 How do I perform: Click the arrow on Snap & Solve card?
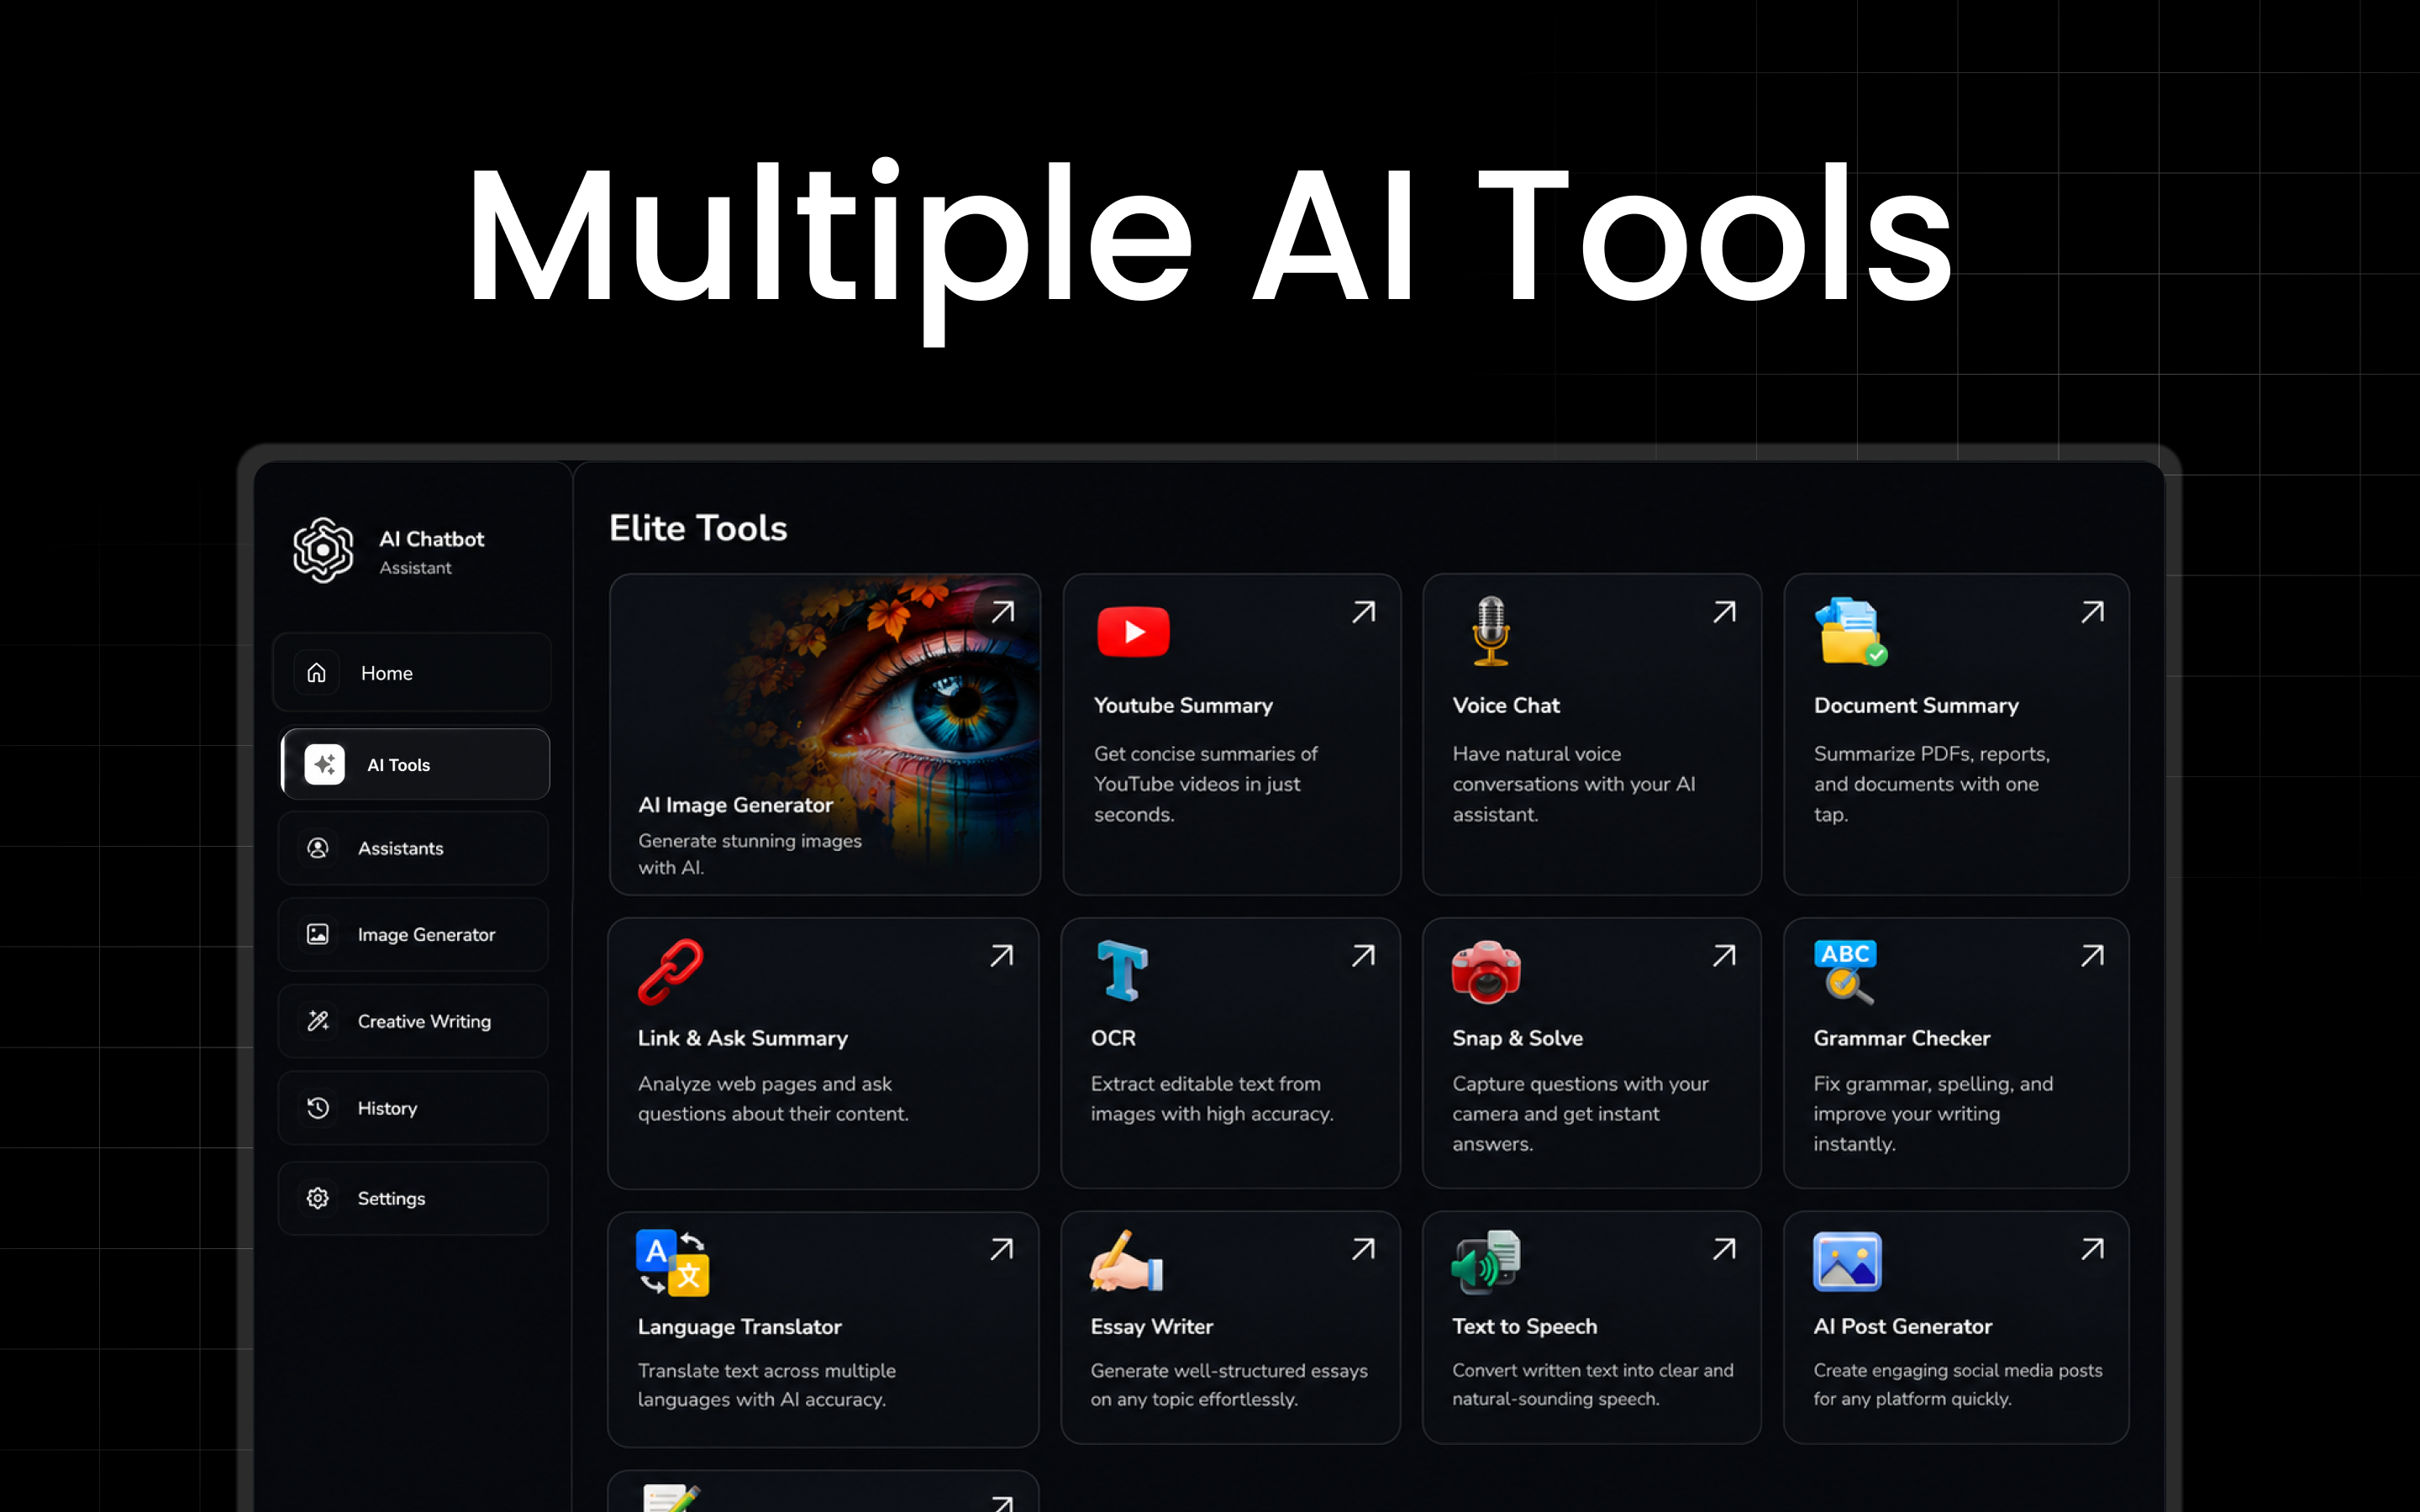[1724, 956]
